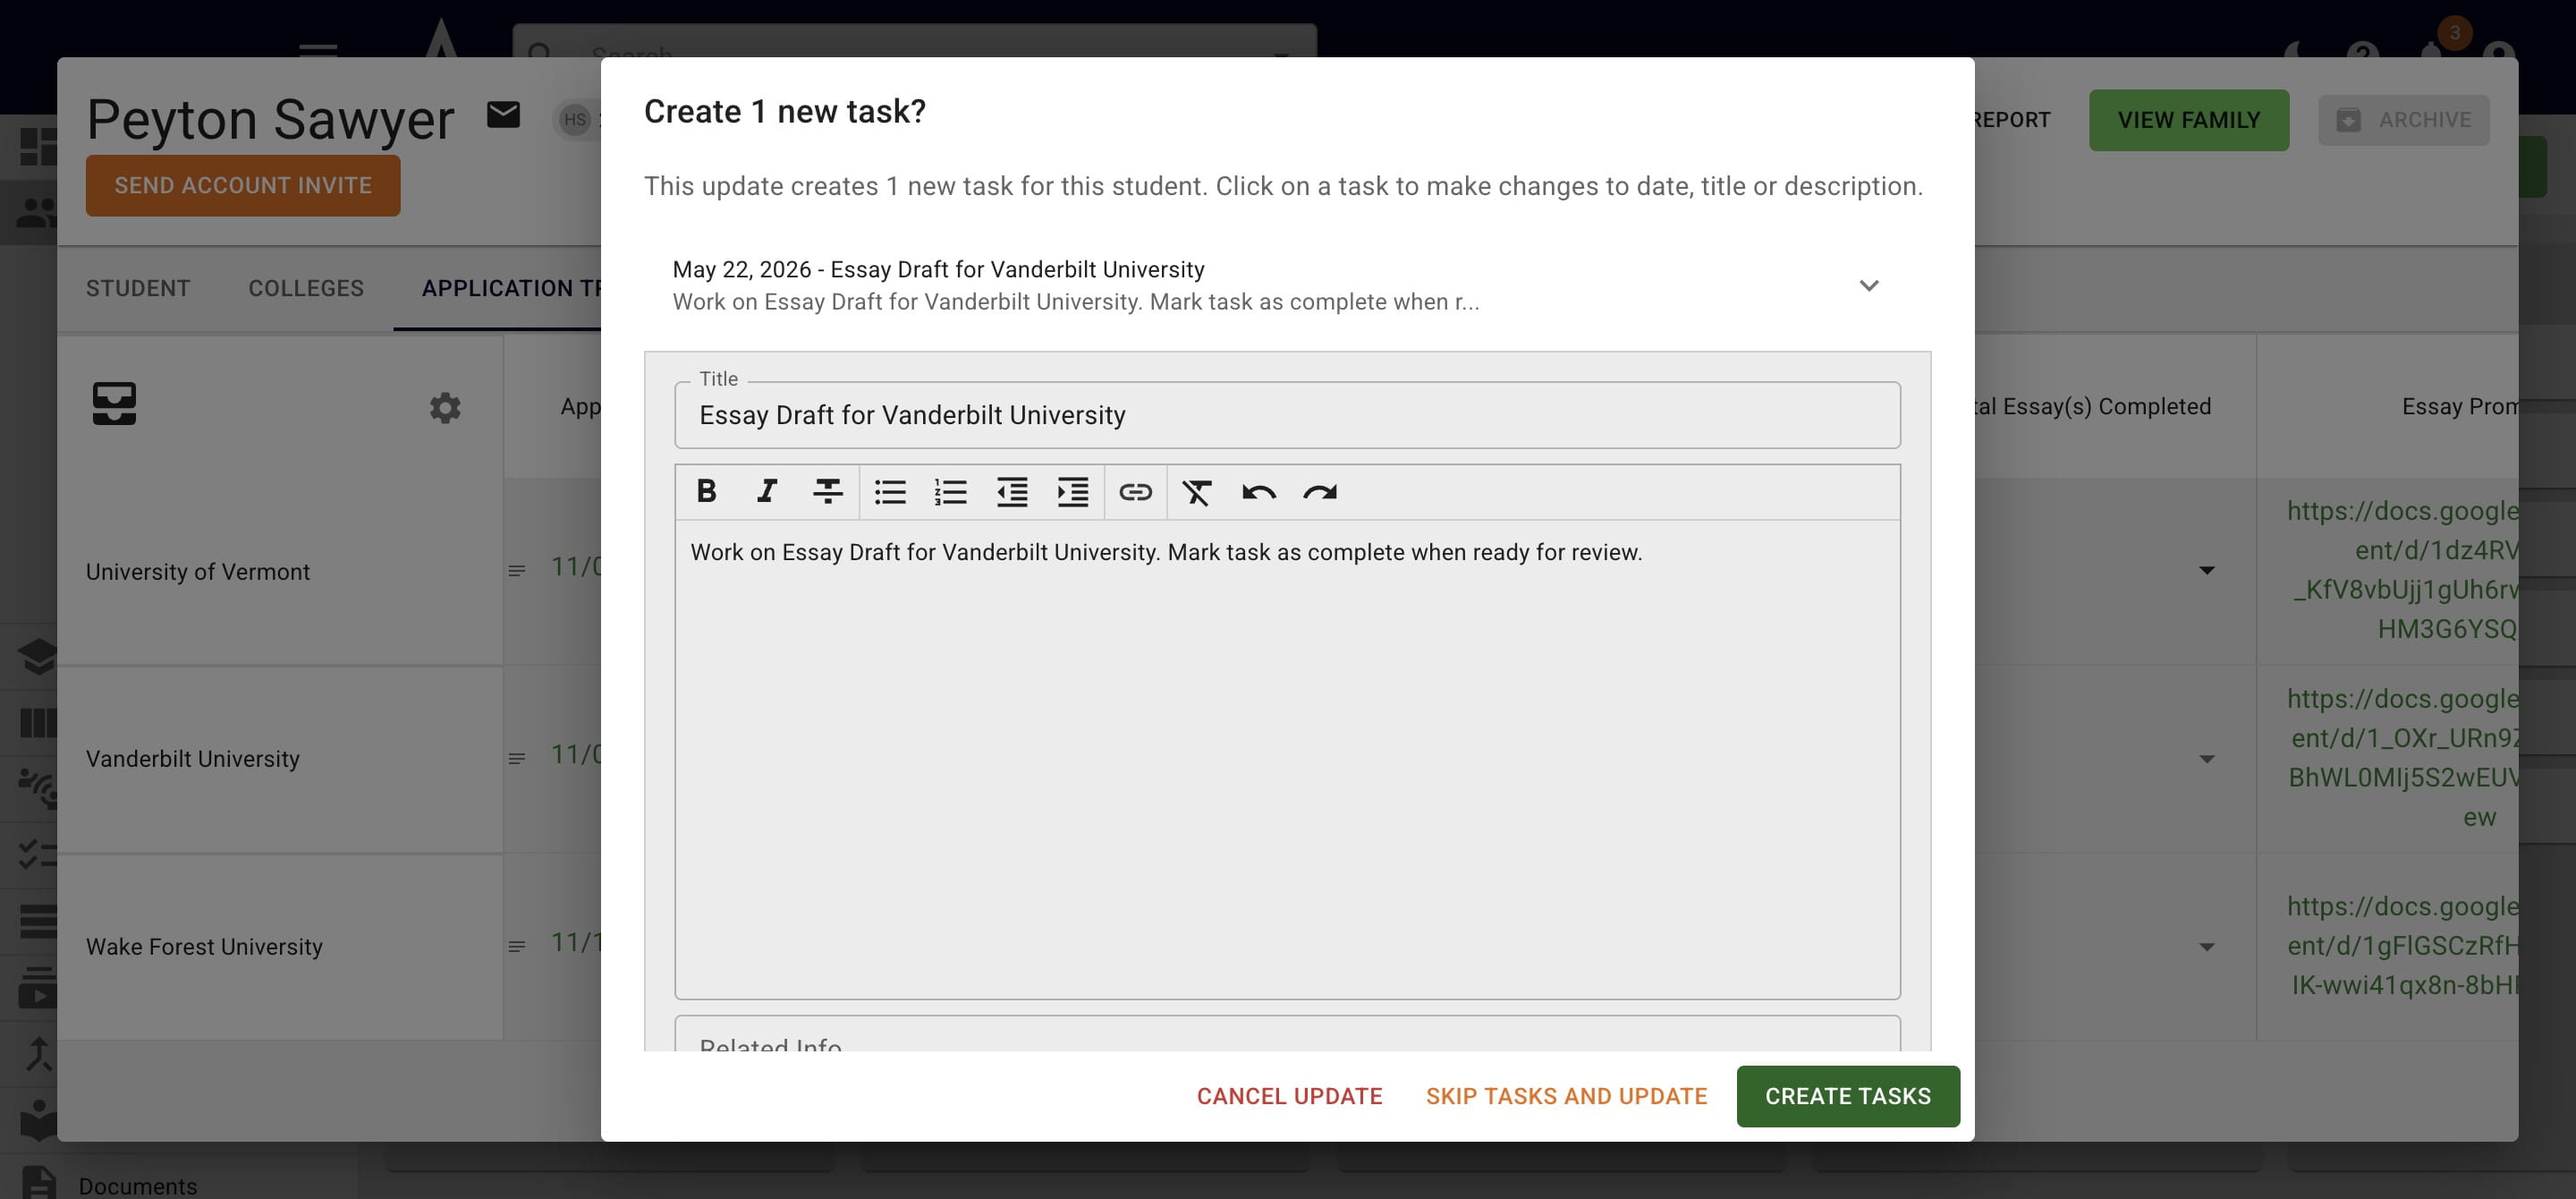Open the merge arrow icon in sidebar
This screenshot has width=2576, height=1199.
38,1054
